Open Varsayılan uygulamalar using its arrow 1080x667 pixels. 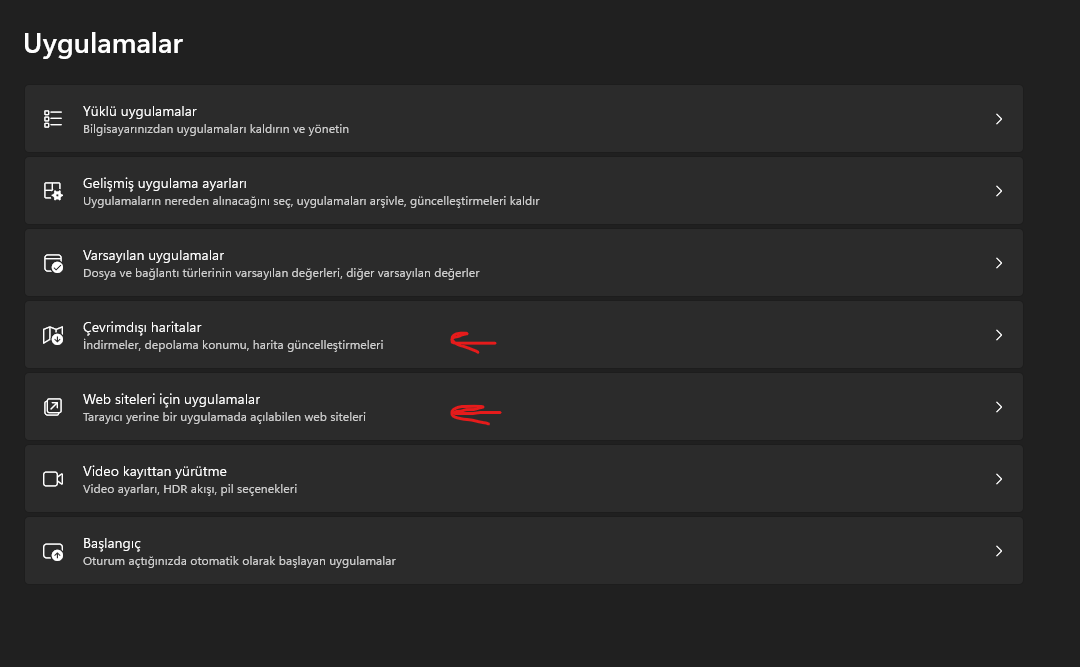coord(998,263)
